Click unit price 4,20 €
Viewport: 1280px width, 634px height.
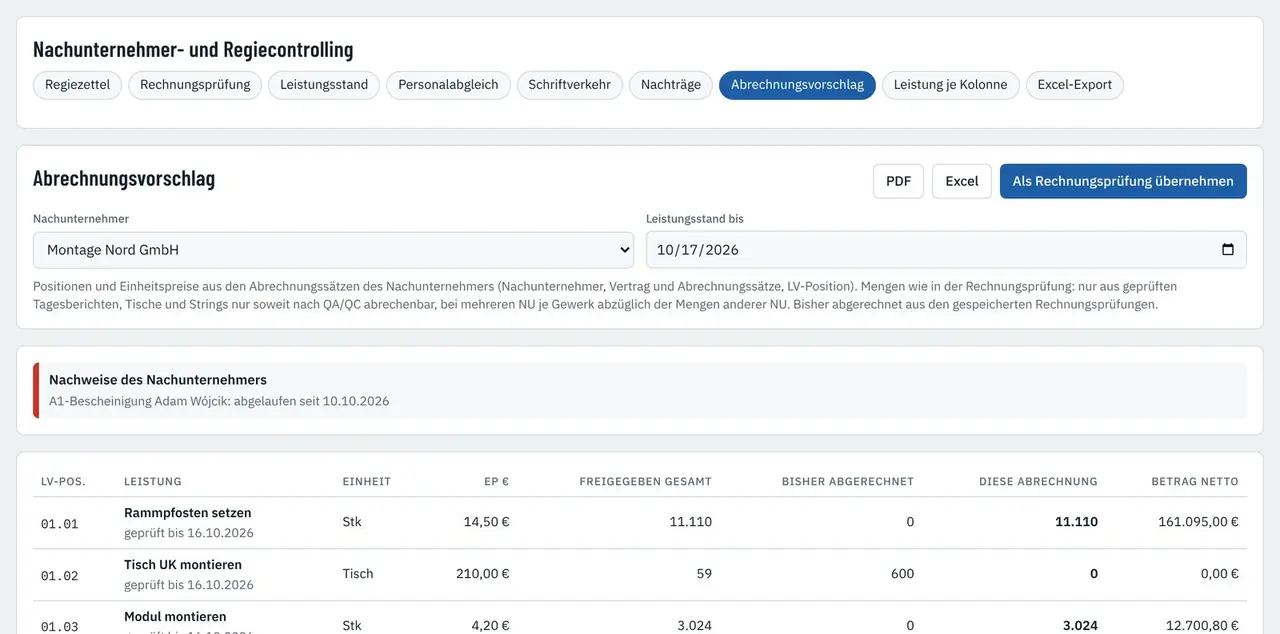tap(490, 626)
